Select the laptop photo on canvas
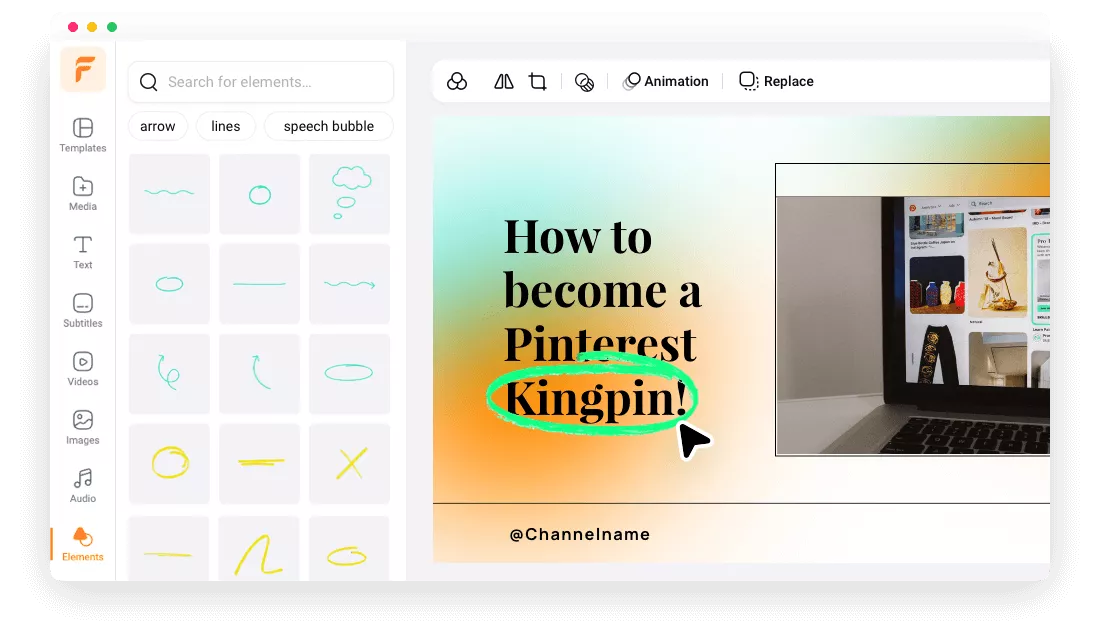This screenshot has height=641, width=1100. (913, 325)
